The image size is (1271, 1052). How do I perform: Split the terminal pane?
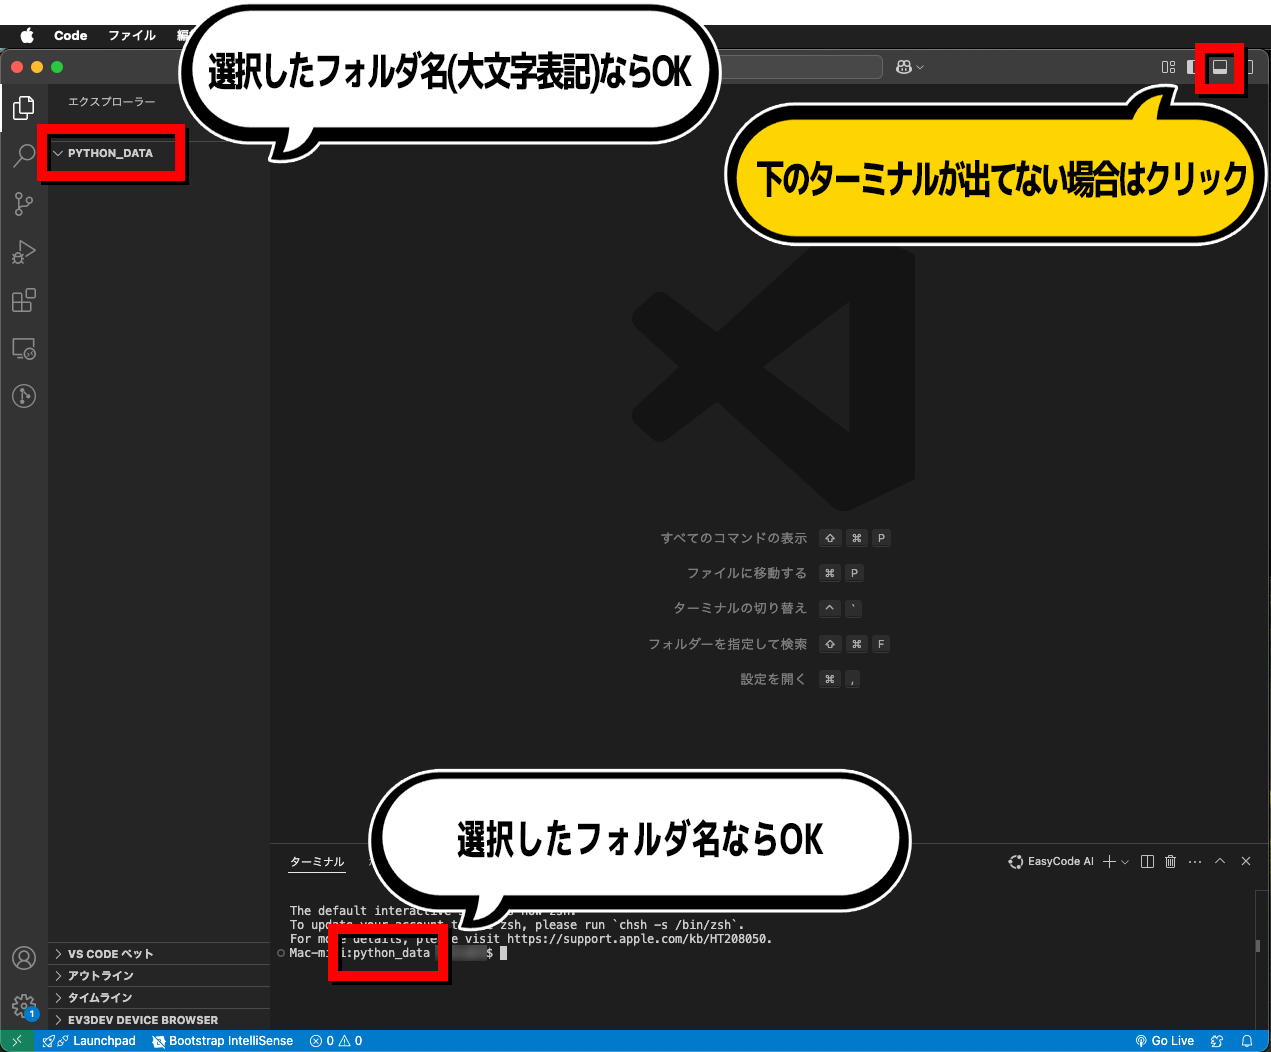coord(1147,861)
